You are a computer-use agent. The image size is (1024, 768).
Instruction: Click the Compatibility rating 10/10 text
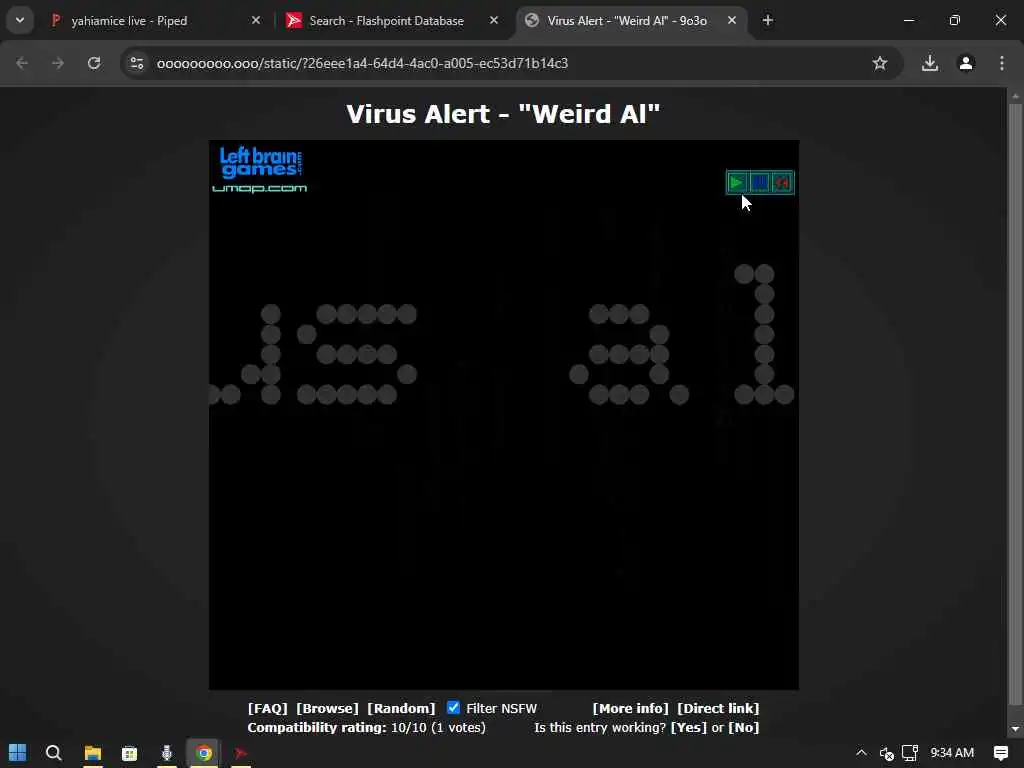click(366, 728)
